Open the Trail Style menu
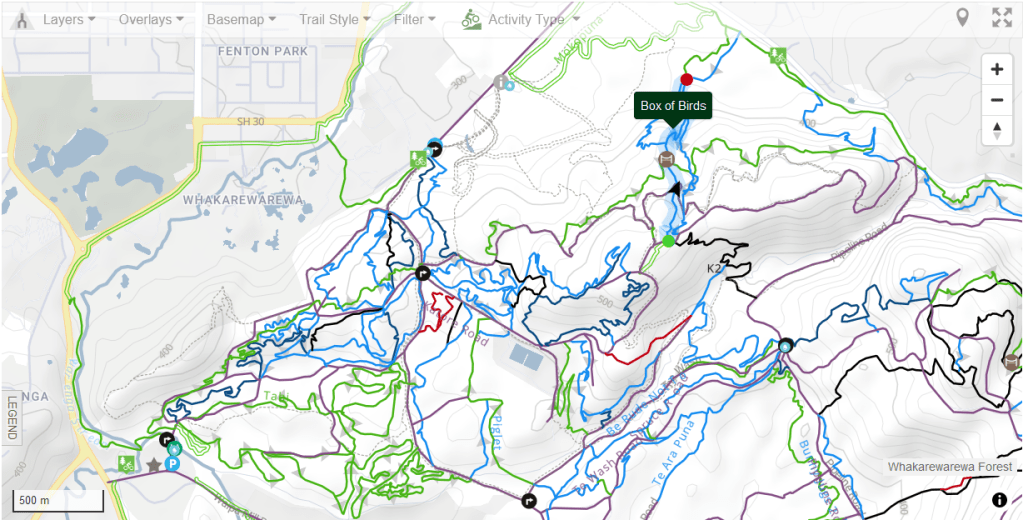The image size is (1023, 520). point(335,20)
